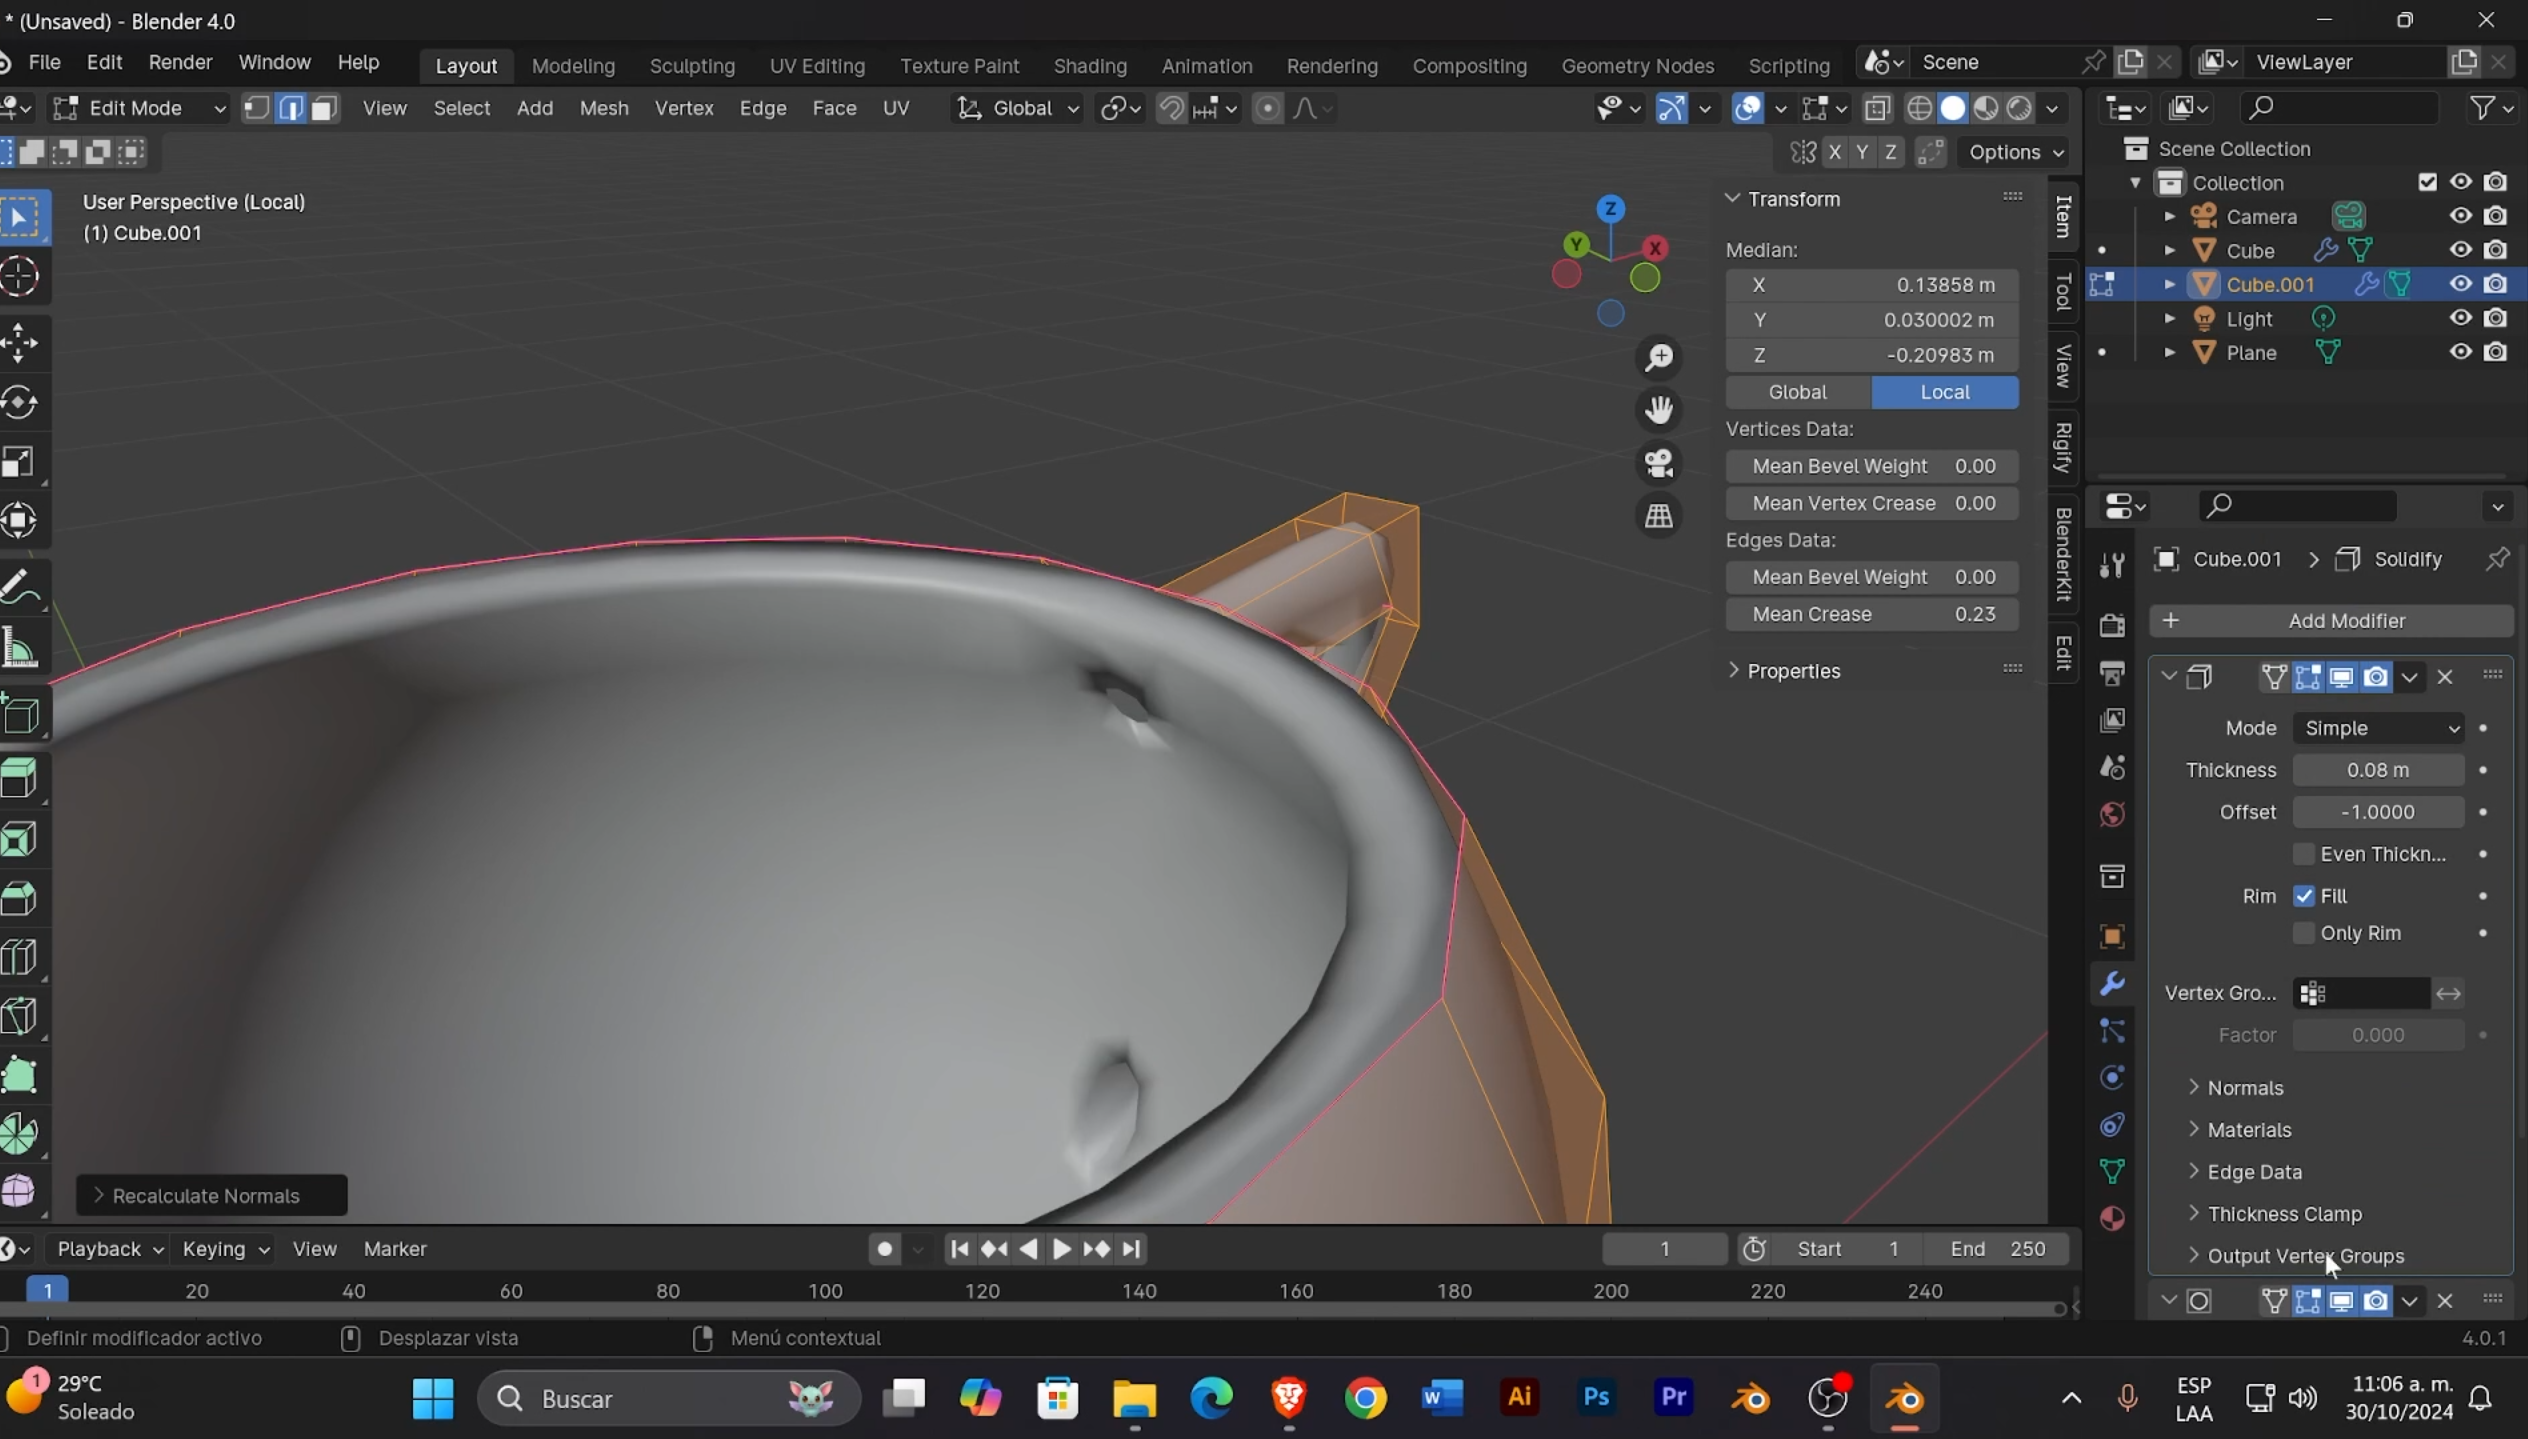Viewport: 2528px width, 1439px height.
Task: Expand the Materials subpanel
Action: click(2249, 1130)
